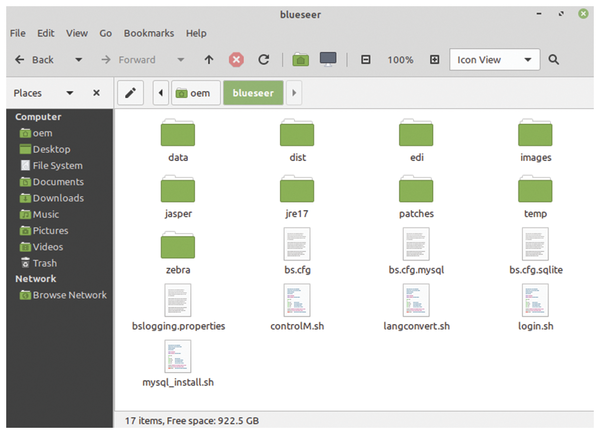
Task: Click the search magnifier icon
Action: coord(554,60)
